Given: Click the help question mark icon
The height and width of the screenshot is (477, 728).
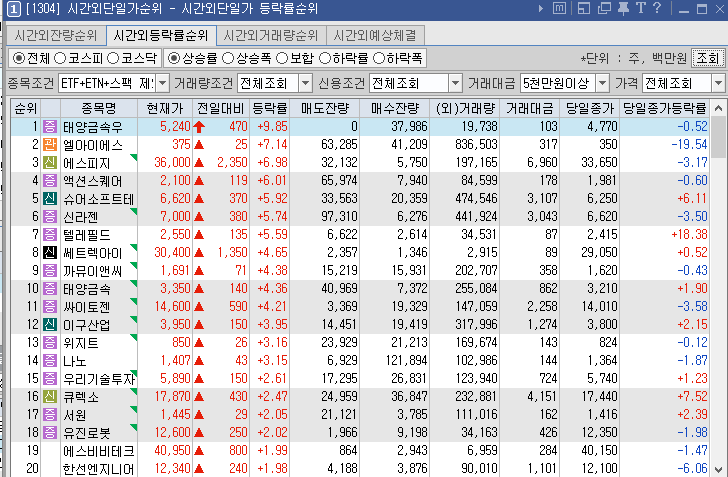Looking at the screenshot, I should (x=656, y=9).
